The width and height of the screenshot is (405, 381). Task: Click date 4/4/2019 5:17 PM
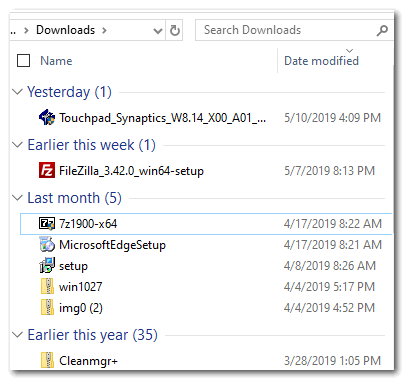pyautogui.click(x=329, y=287)
